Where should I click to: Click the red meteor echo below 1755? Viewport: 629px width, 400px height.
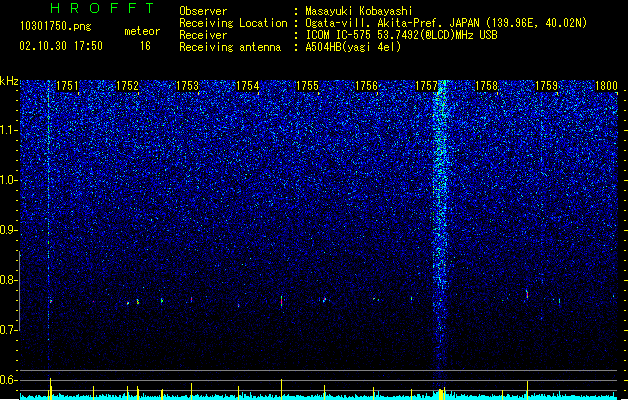[x=282, y=301]
